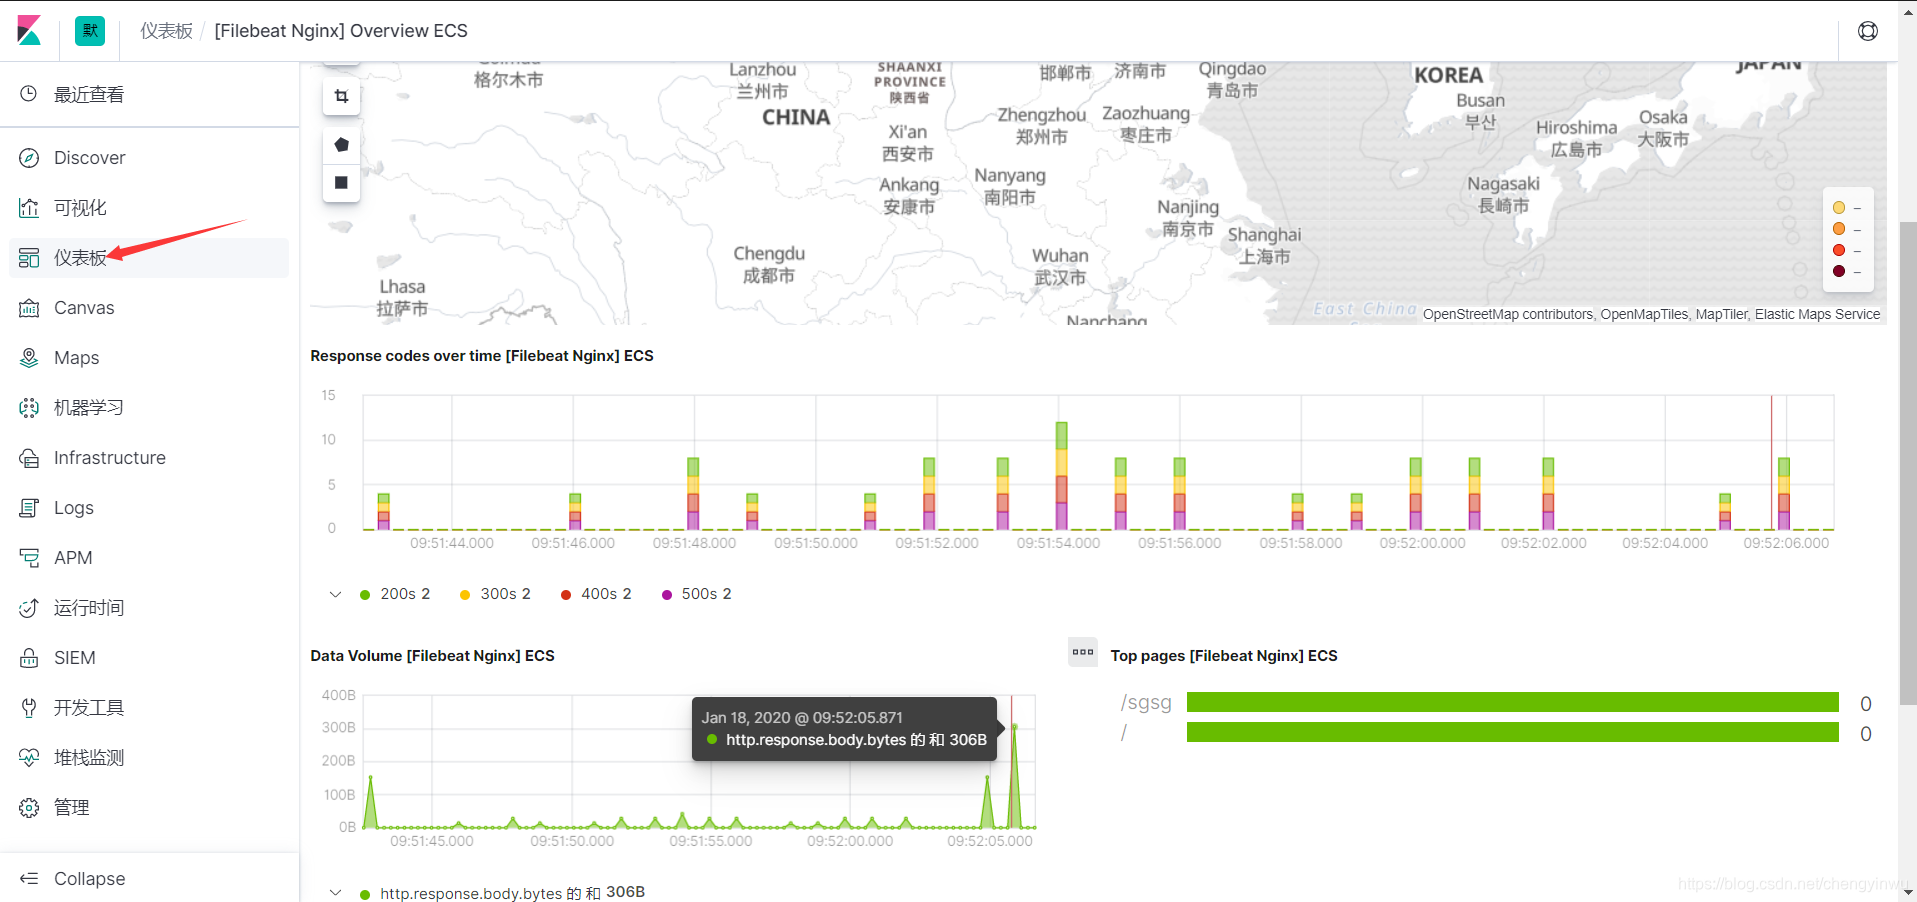This screenshot has height=902, width=1917.
Task: Select the map crop/bounds tool
Action: (x=341, y=97)
